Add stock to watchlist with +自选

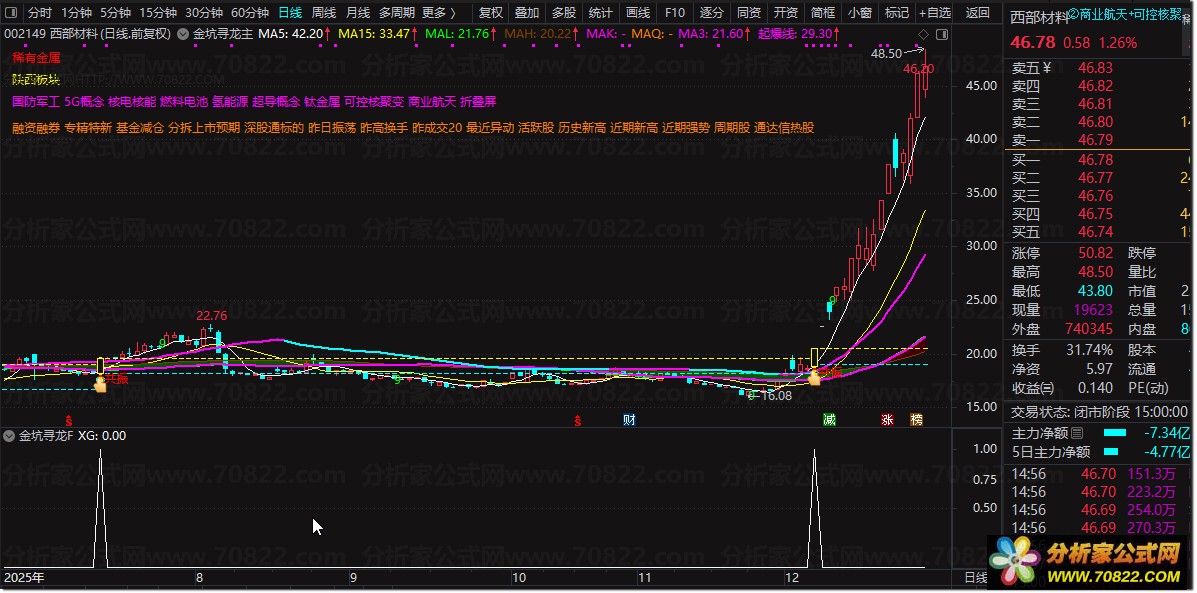click(935, 12)
